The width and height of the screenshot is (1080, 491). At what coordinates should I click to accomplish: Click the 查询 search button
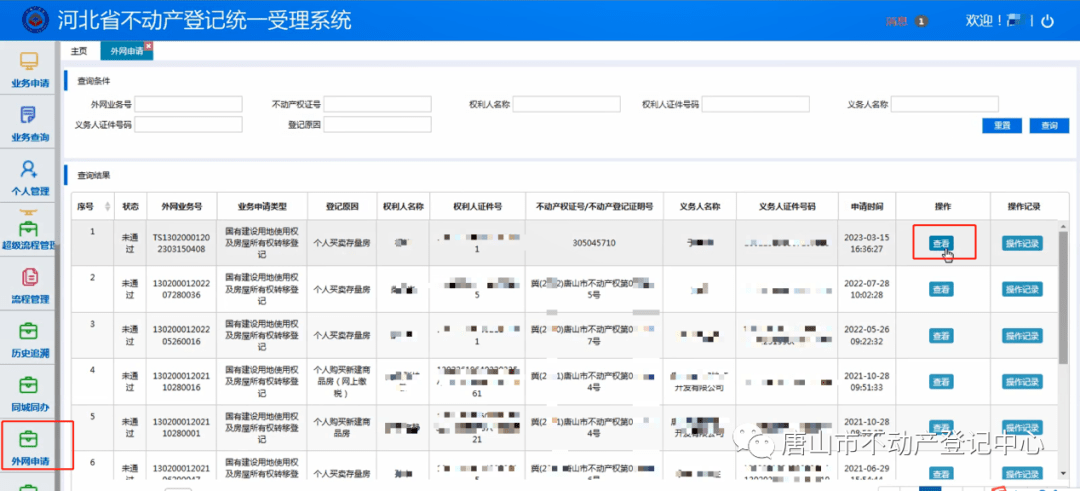pos(1048,125)
